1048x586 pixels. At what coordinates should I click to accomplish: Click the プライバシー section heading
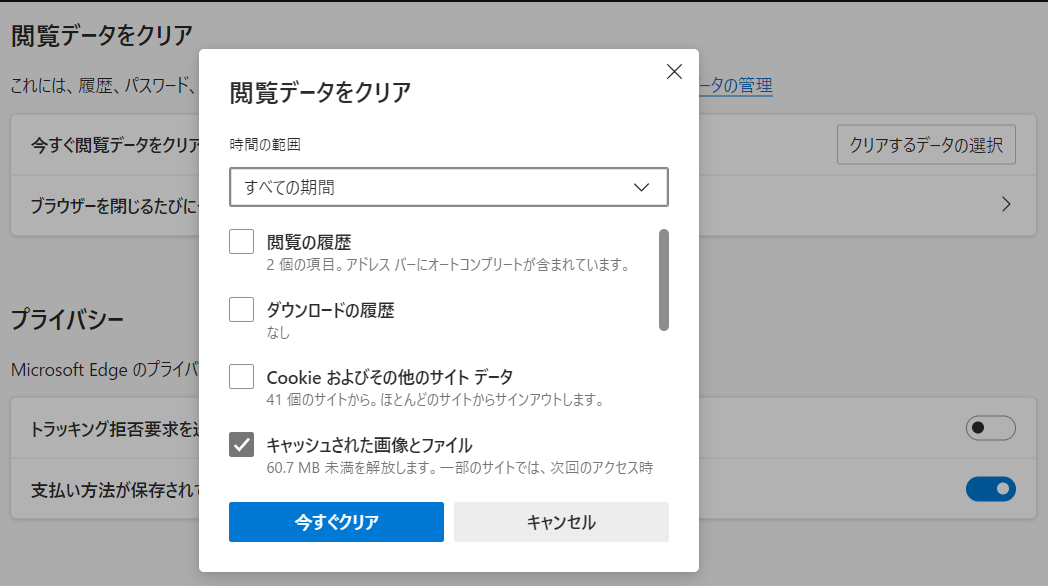tap(67, 320)
